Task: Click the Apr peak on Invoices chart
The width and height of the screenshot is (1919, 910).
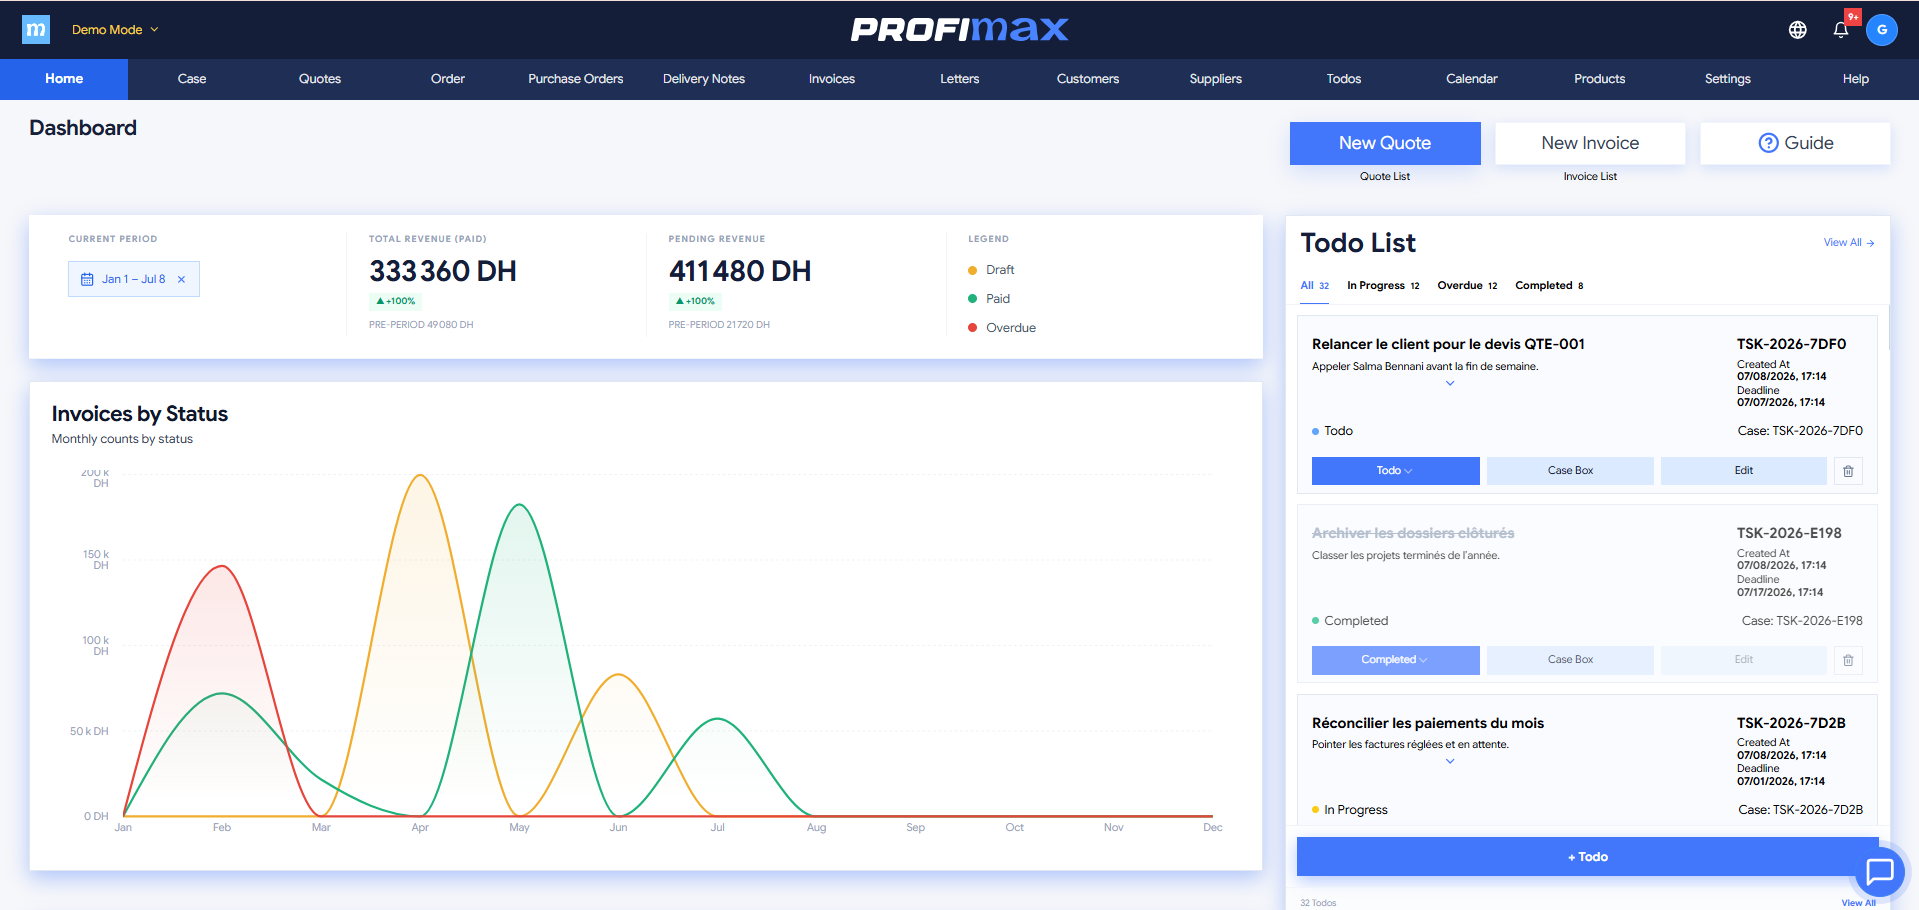Action: click(x=421, y=476)
